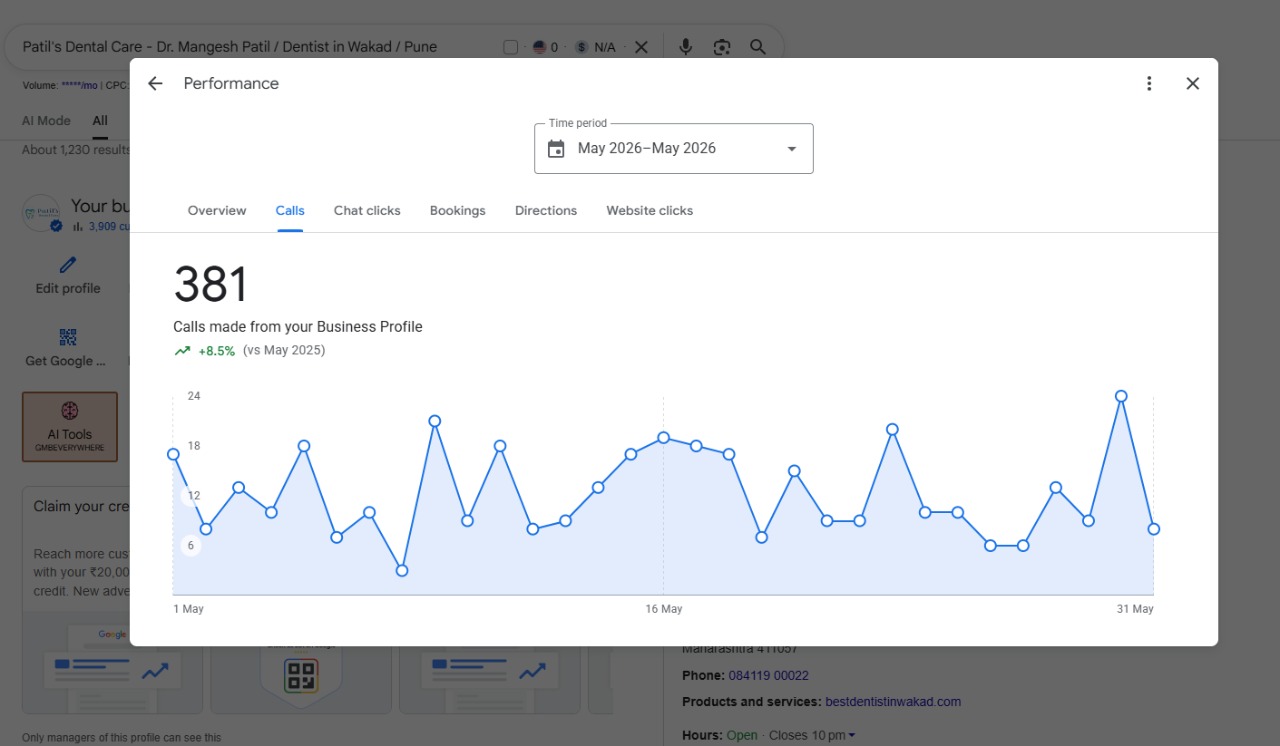The image size is (1280, 746).
Task: Click Edit profile pencil icon
Action: [x=68, y=265]
